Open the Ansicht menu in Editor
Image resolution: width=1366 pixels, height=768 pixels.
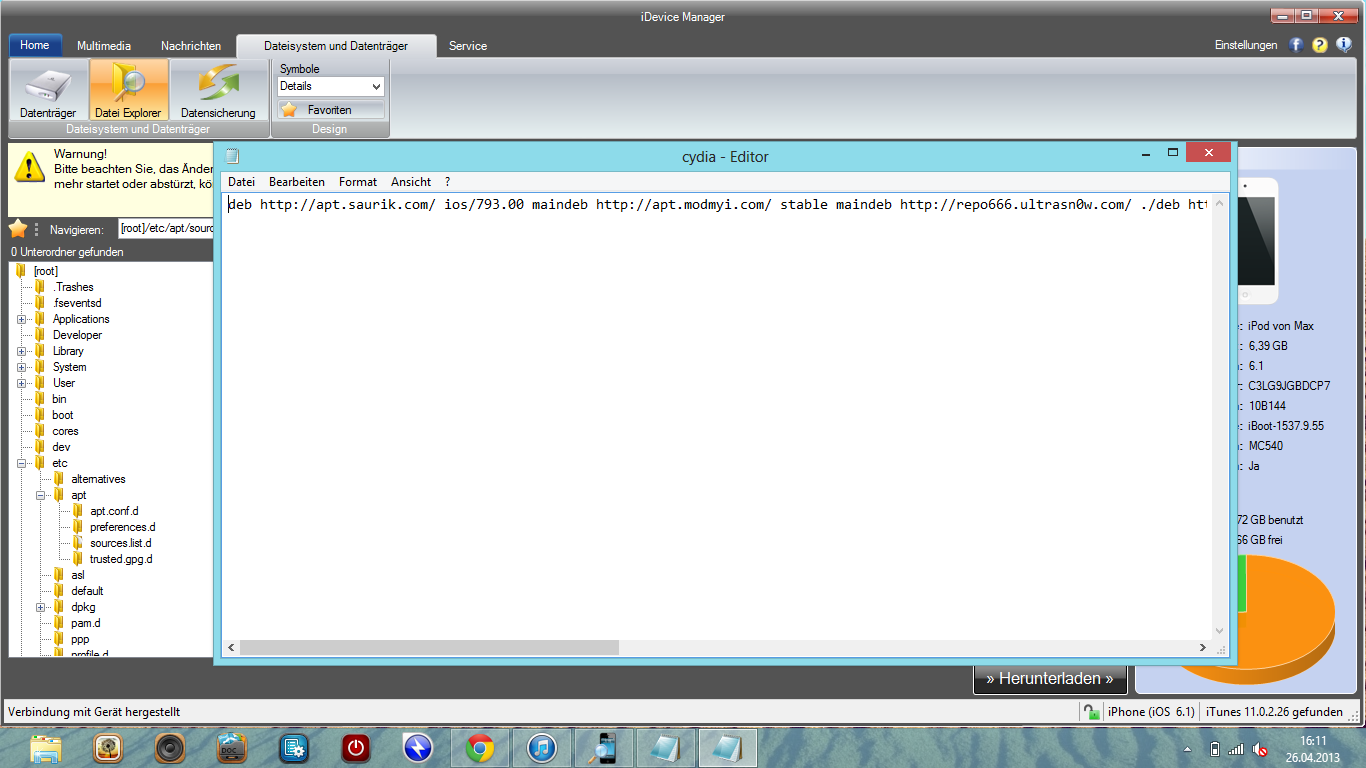411,182
